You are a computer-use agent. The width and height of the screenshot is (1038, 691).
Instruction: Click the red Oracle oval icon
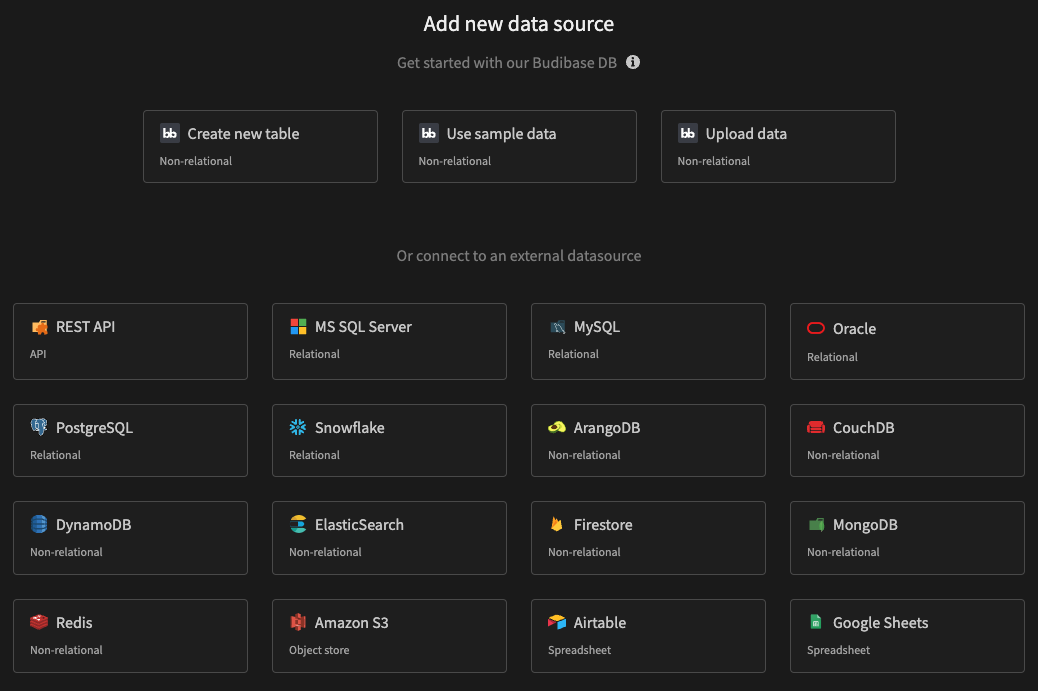pos(816,328)
